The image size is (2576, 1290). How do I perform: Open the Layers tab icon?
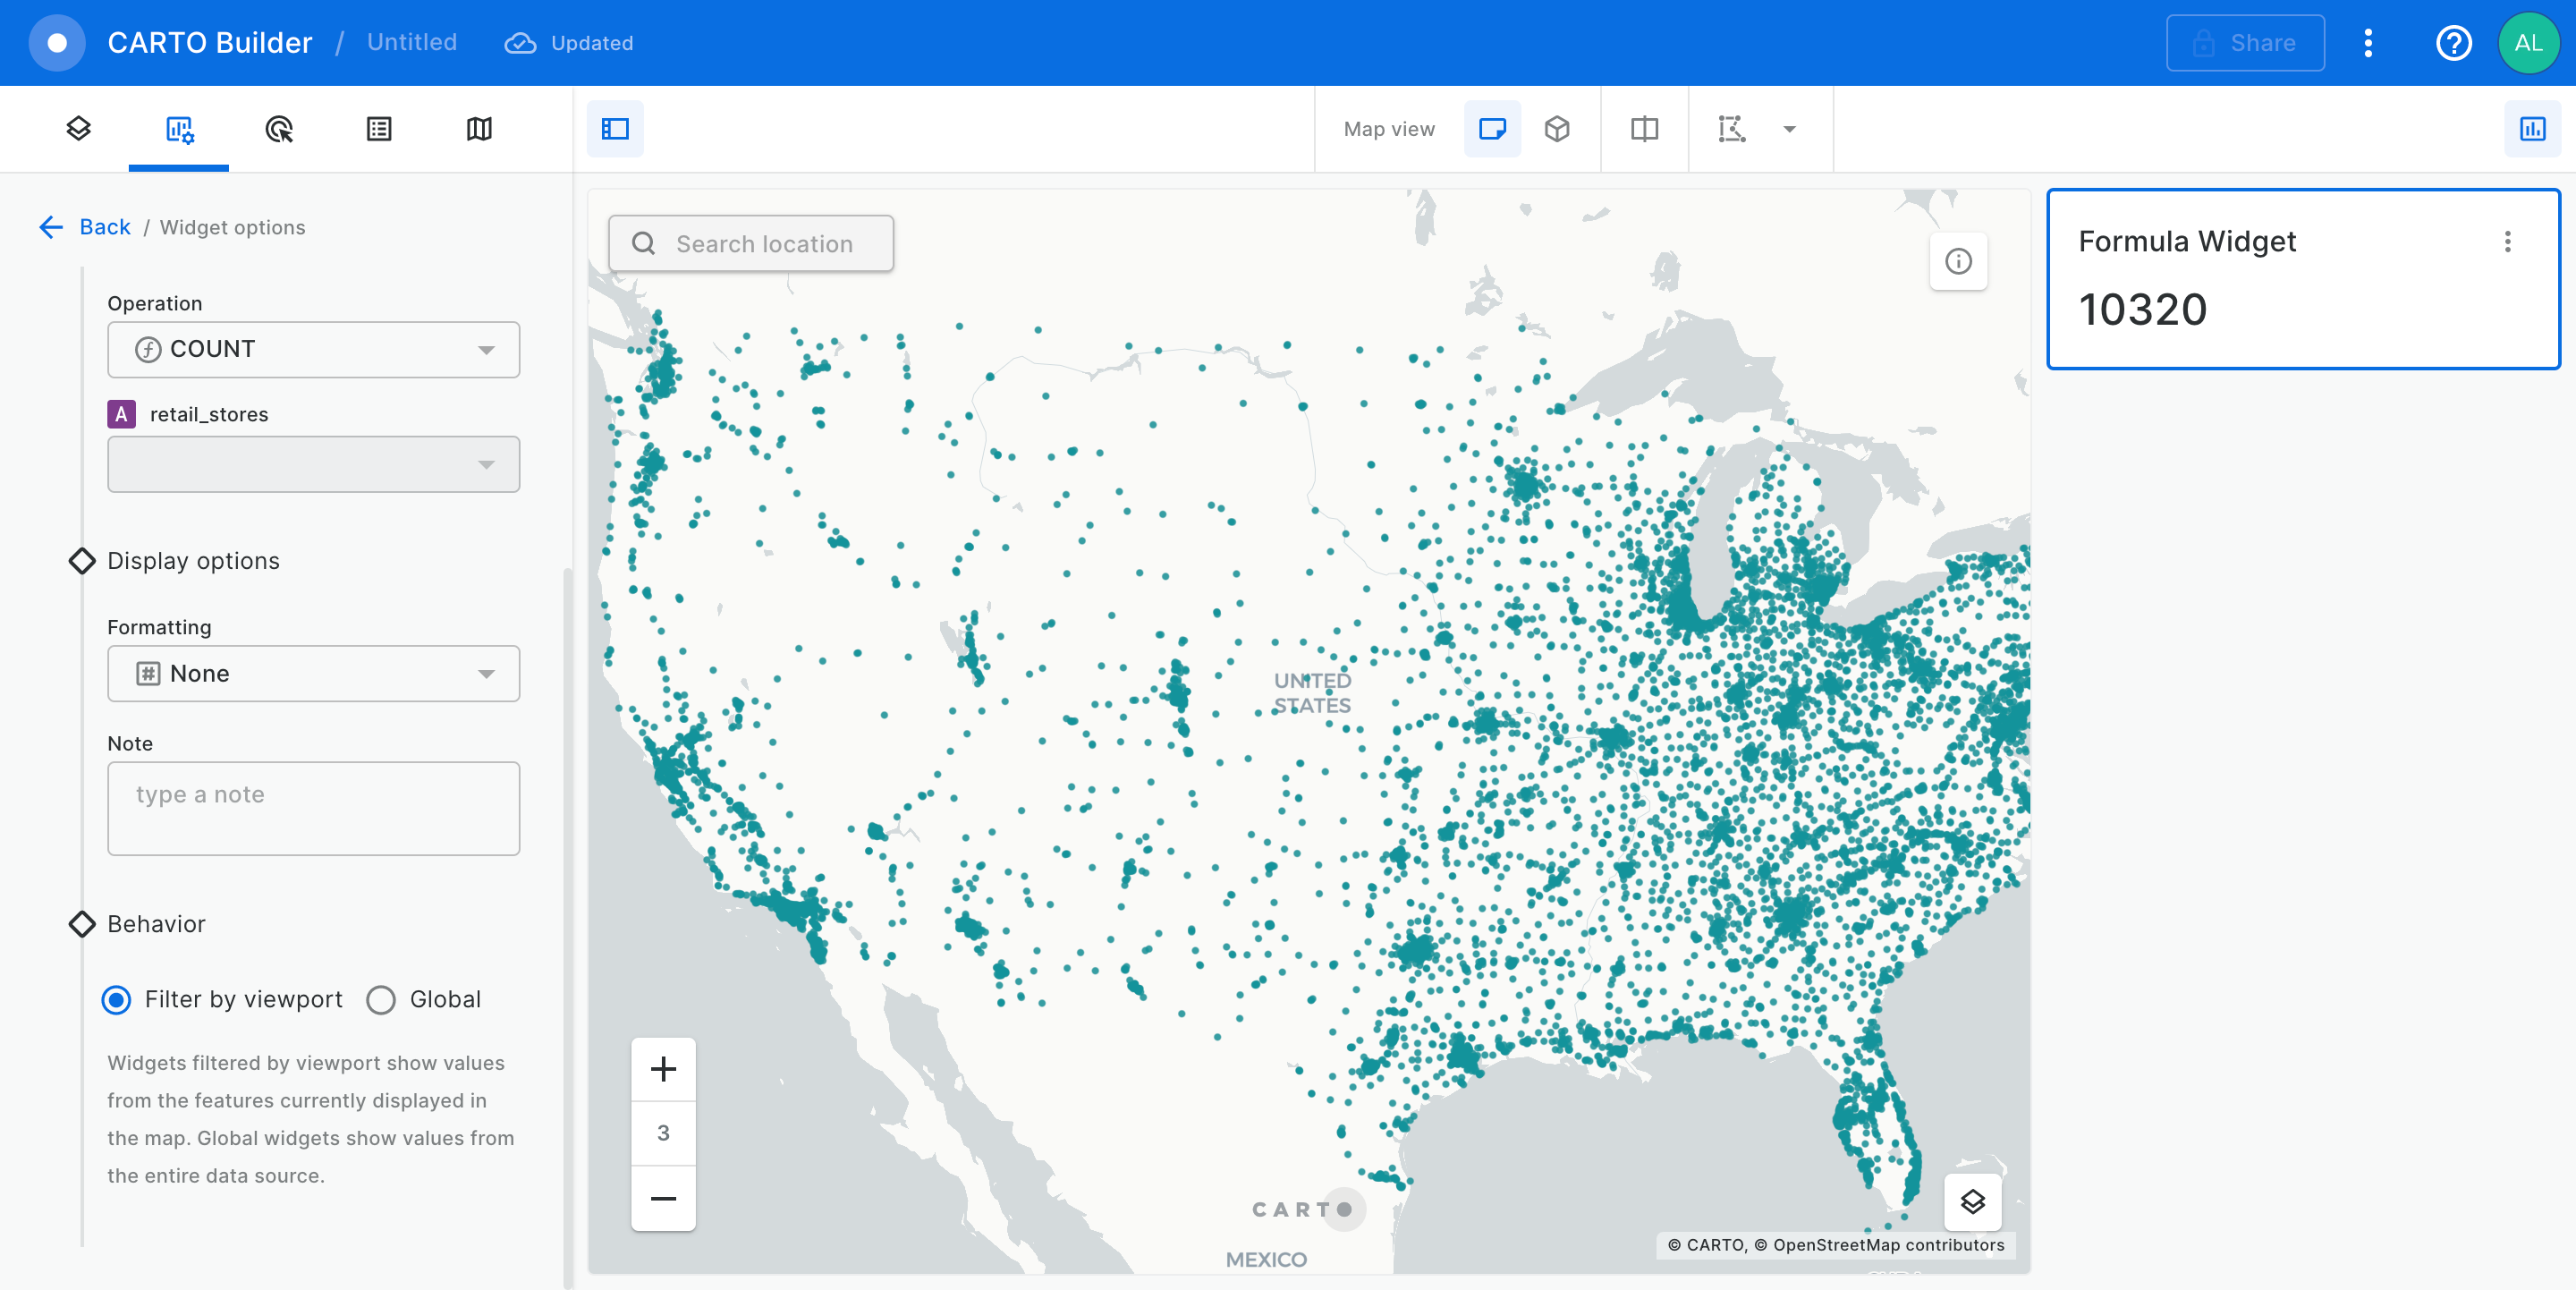[78, 129]
